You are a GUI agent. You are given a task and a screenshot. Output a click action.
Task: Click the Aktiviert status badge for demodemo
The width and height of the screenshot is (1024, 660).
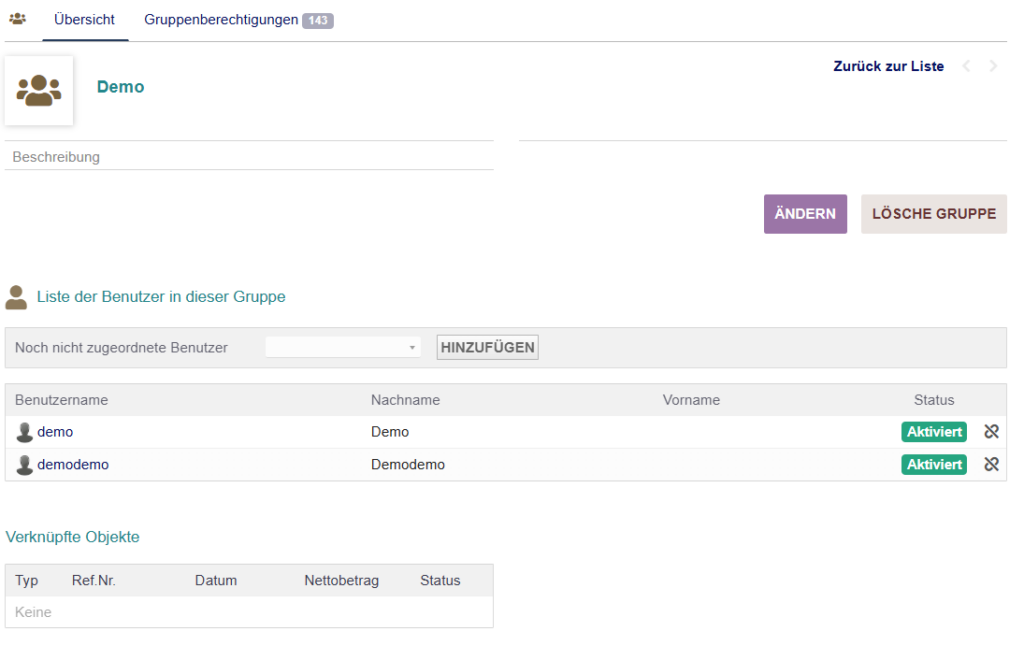pyautogui.click(x=933, y=465)
